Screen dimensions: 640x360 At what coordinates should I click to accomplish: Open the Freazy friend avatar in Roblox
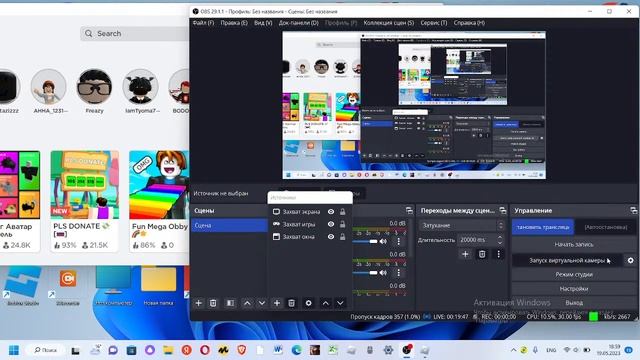(x=94, y=87)
